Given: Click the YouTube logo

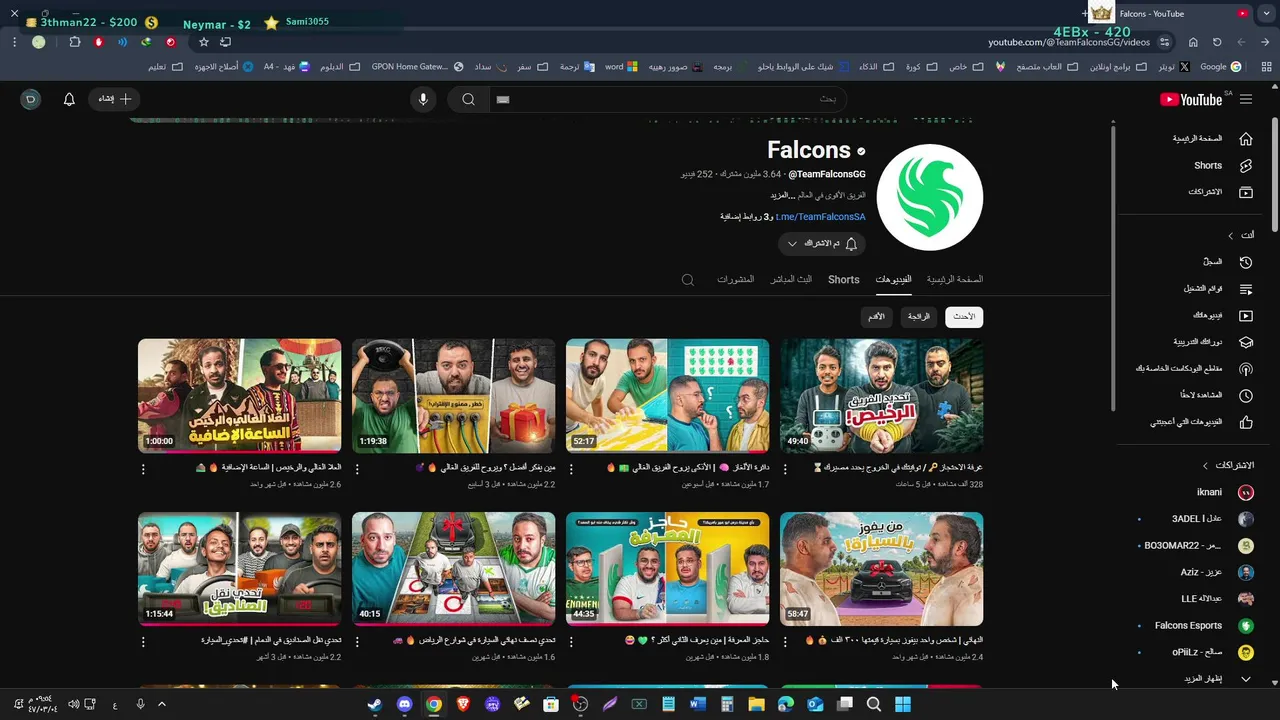Looking at the screenshot, I should click(x=1191, y=99).
